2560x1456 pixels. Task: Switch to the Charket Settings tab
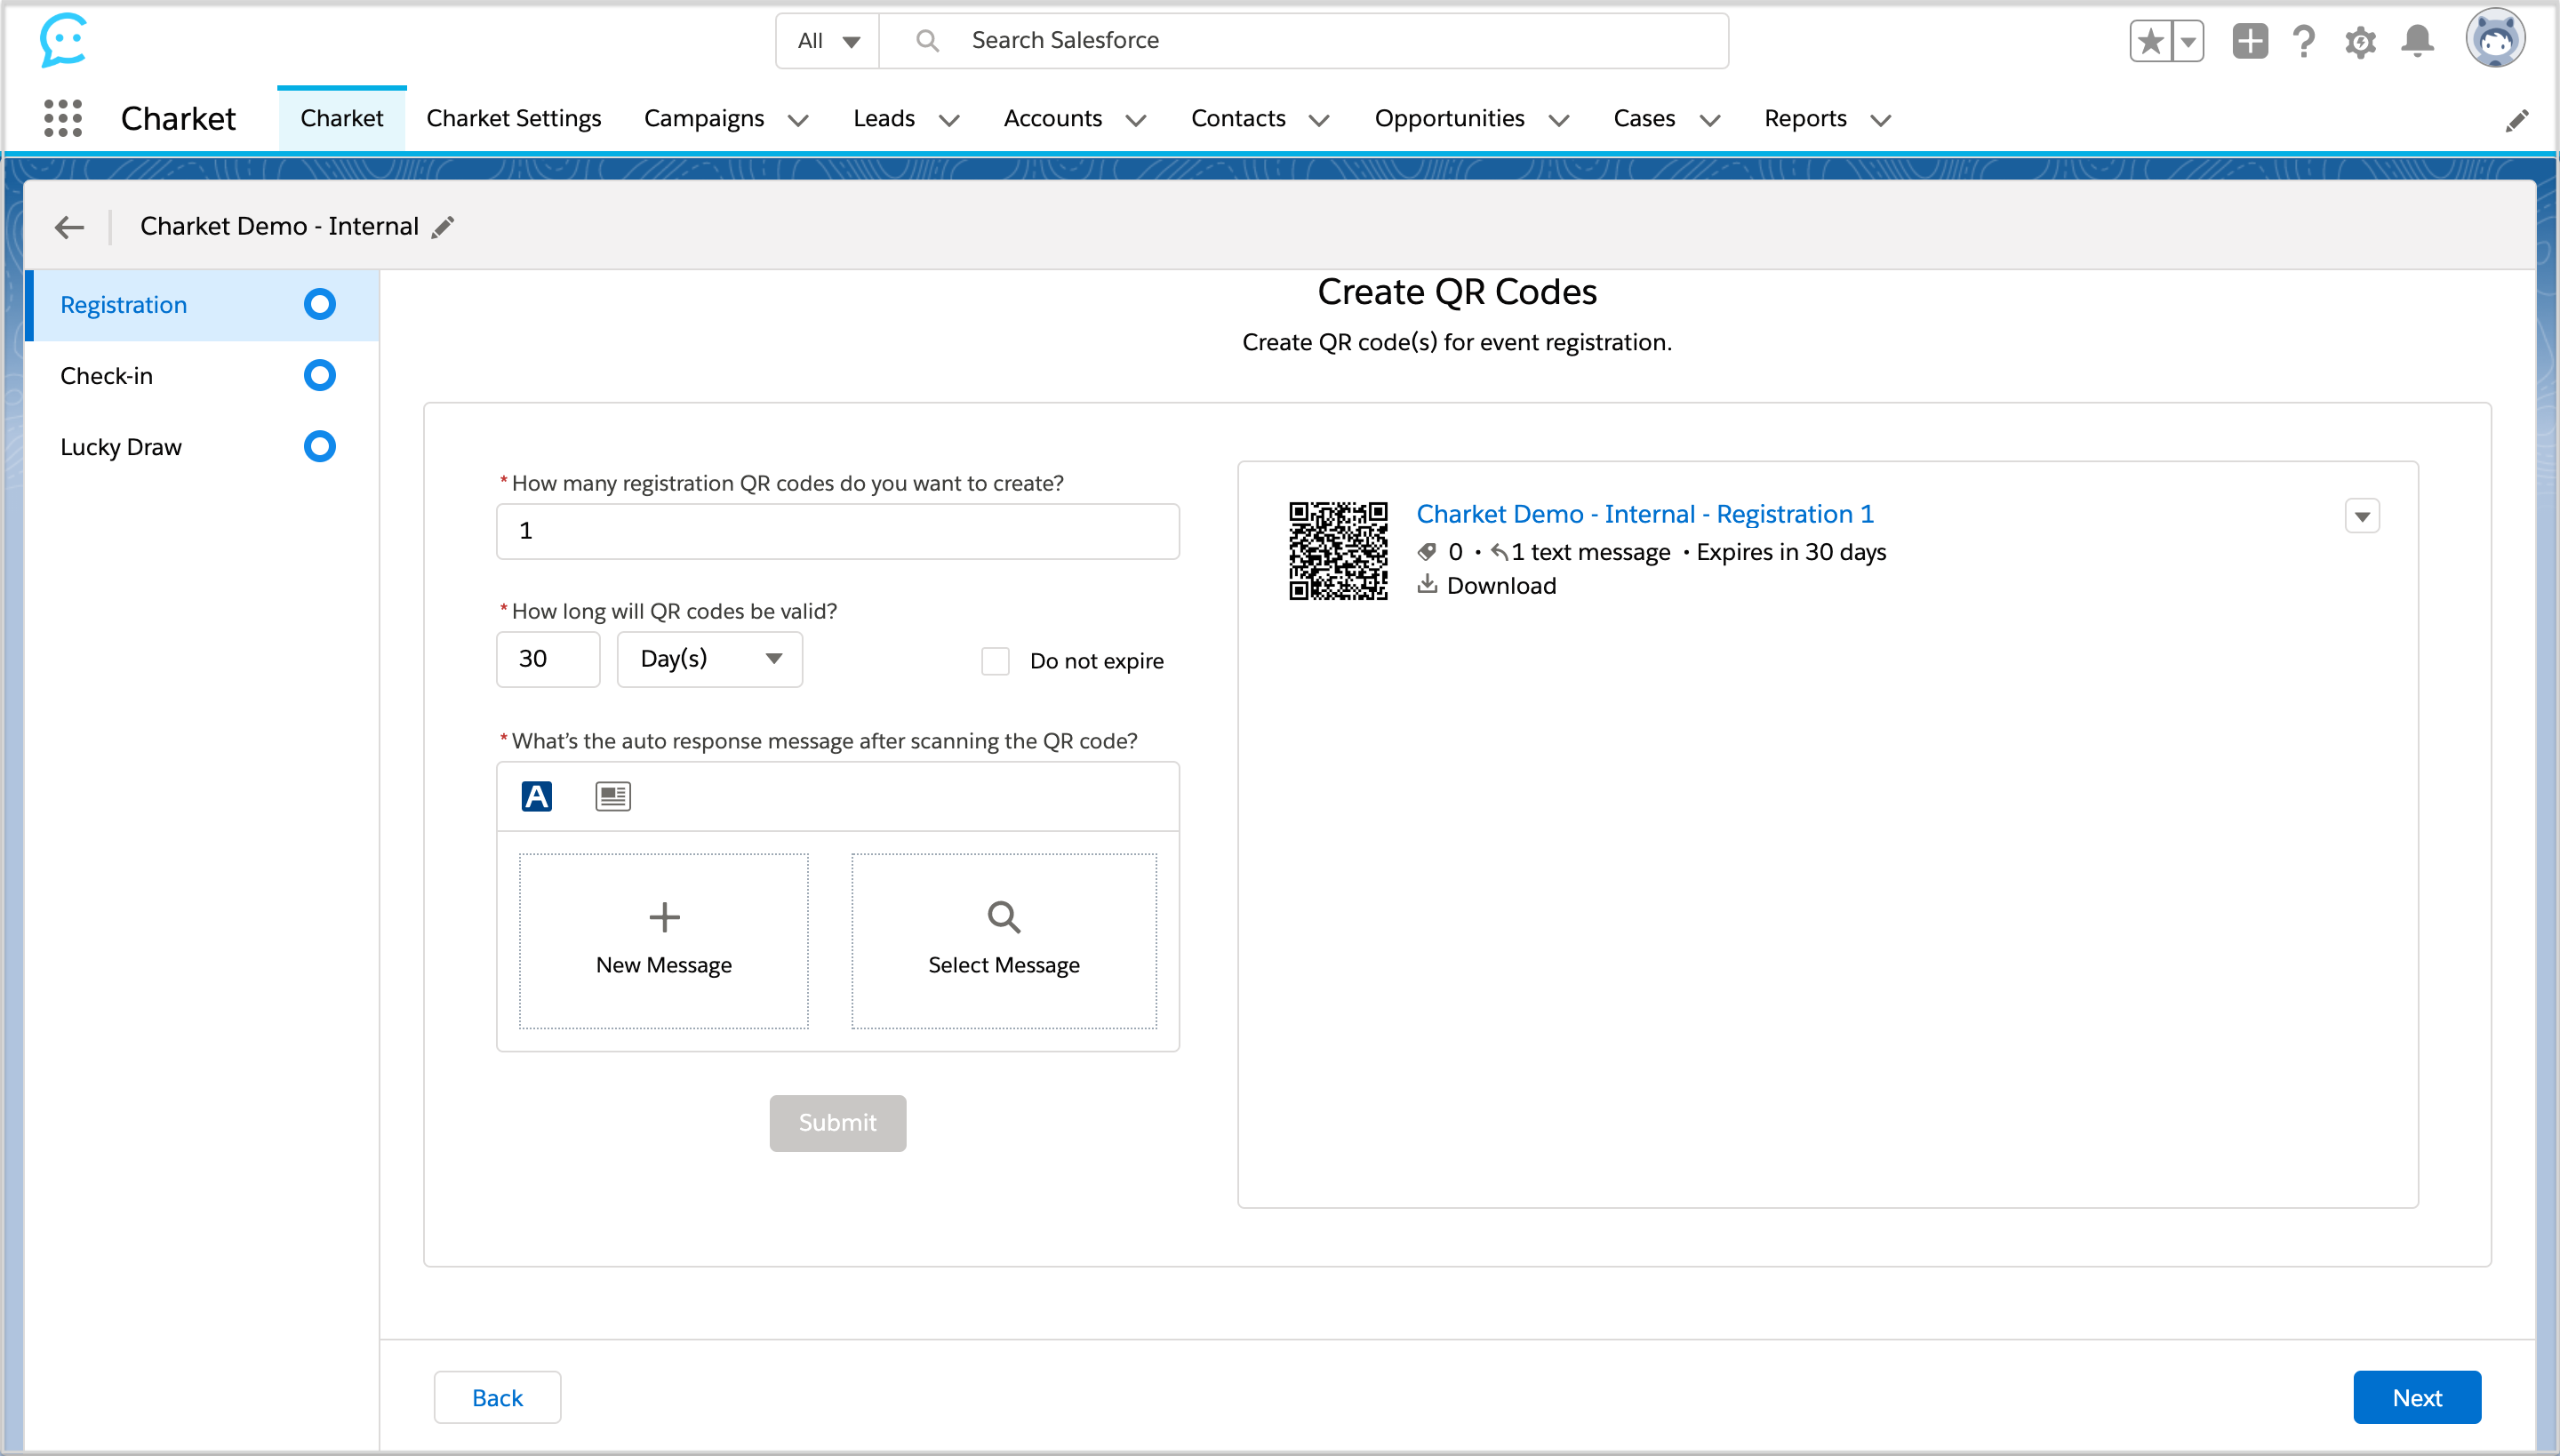click(513, 118)
